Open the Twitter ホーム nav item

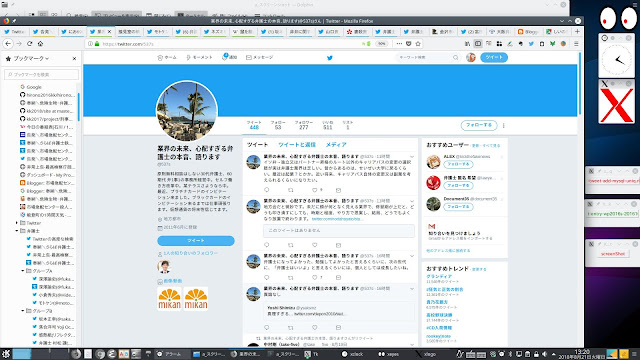(167, 58)
